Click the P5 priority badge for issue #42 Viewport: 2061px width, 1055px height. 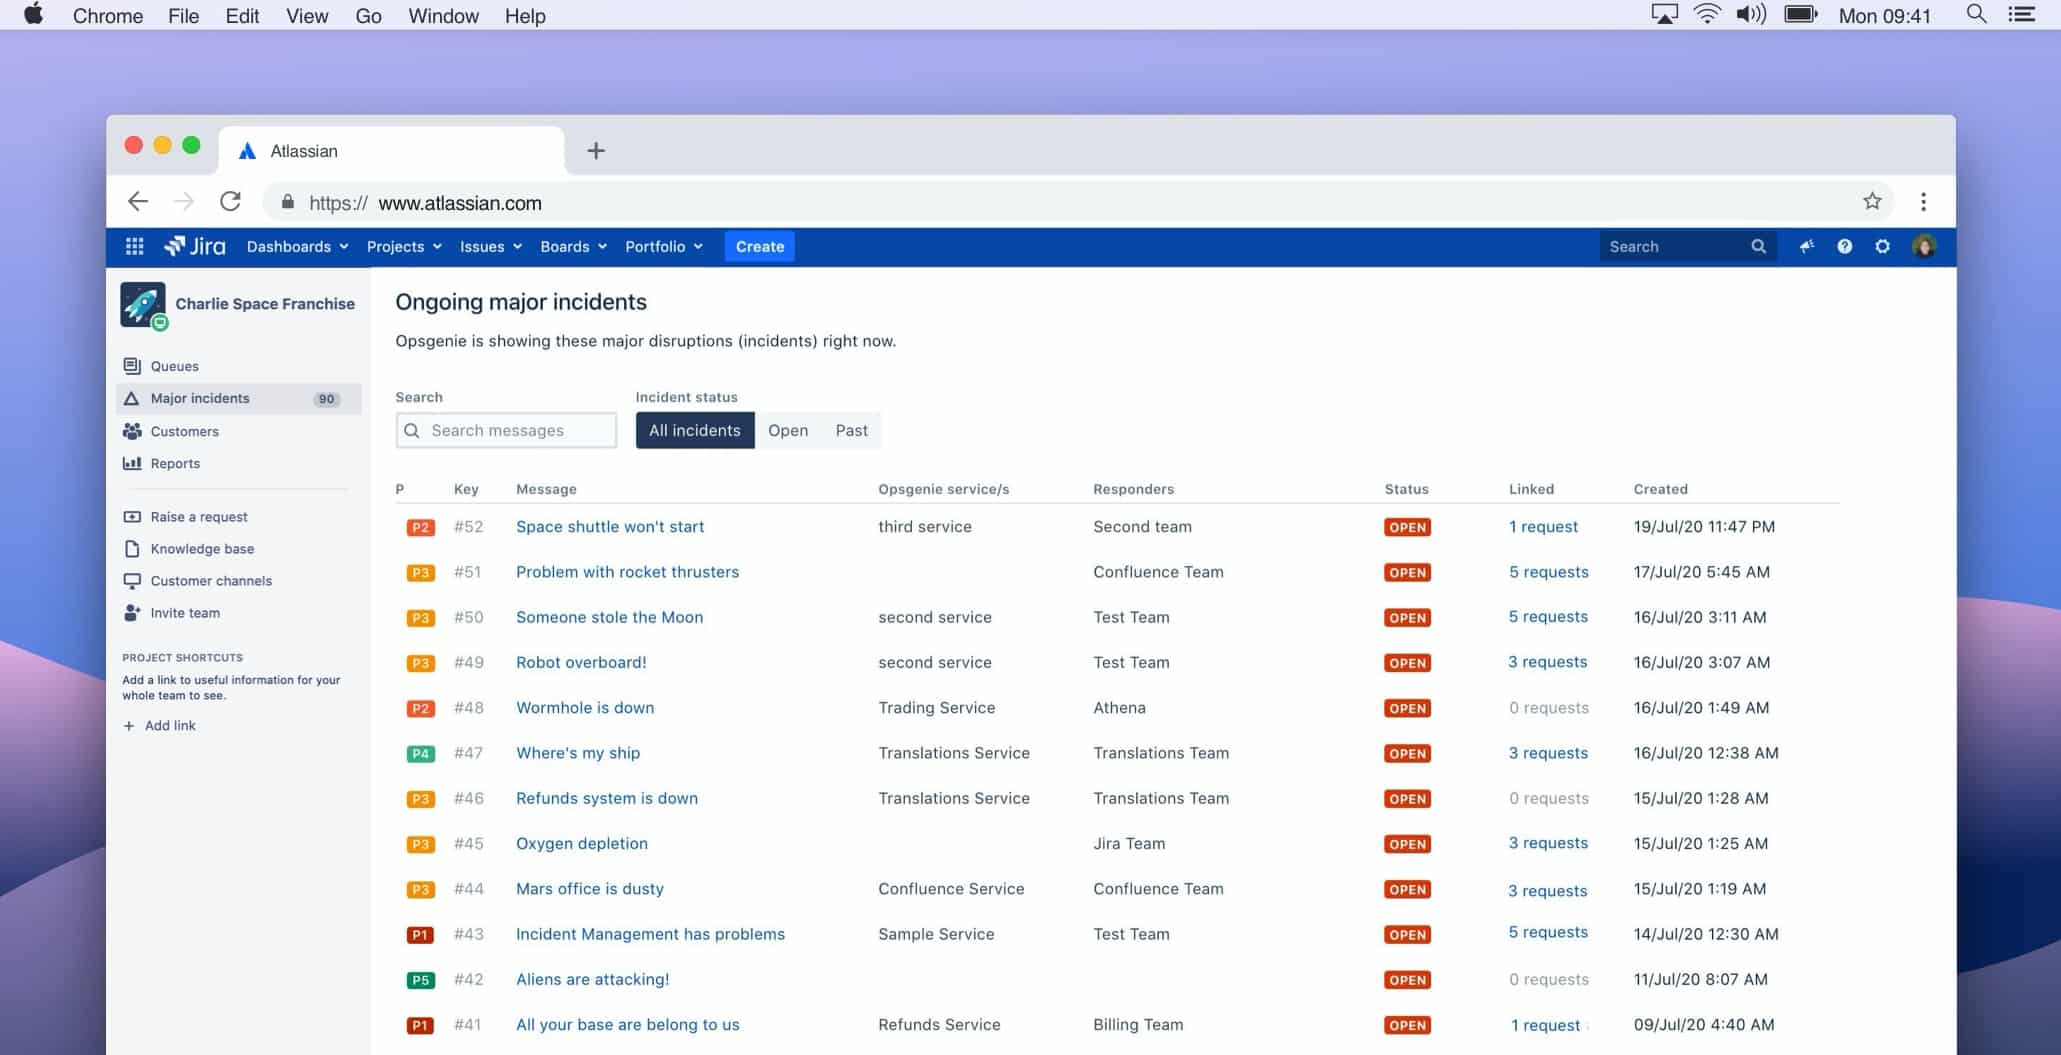pyautogui.click(x=420, y=980)
